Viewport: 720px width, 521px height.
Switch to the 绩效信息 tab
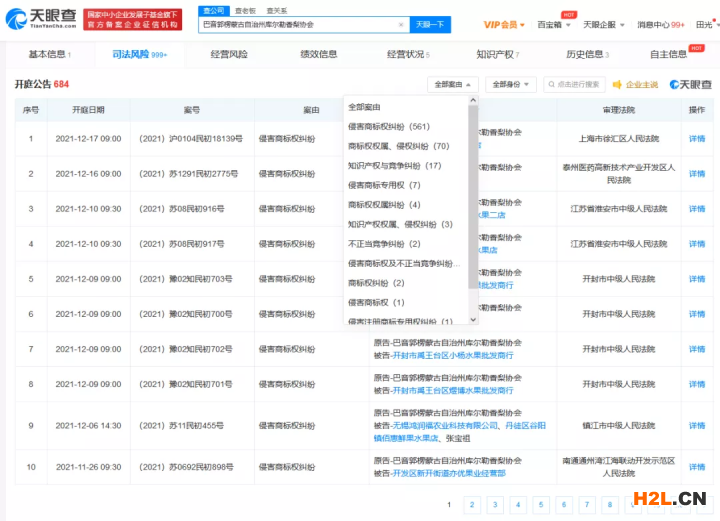coord(319,55)
